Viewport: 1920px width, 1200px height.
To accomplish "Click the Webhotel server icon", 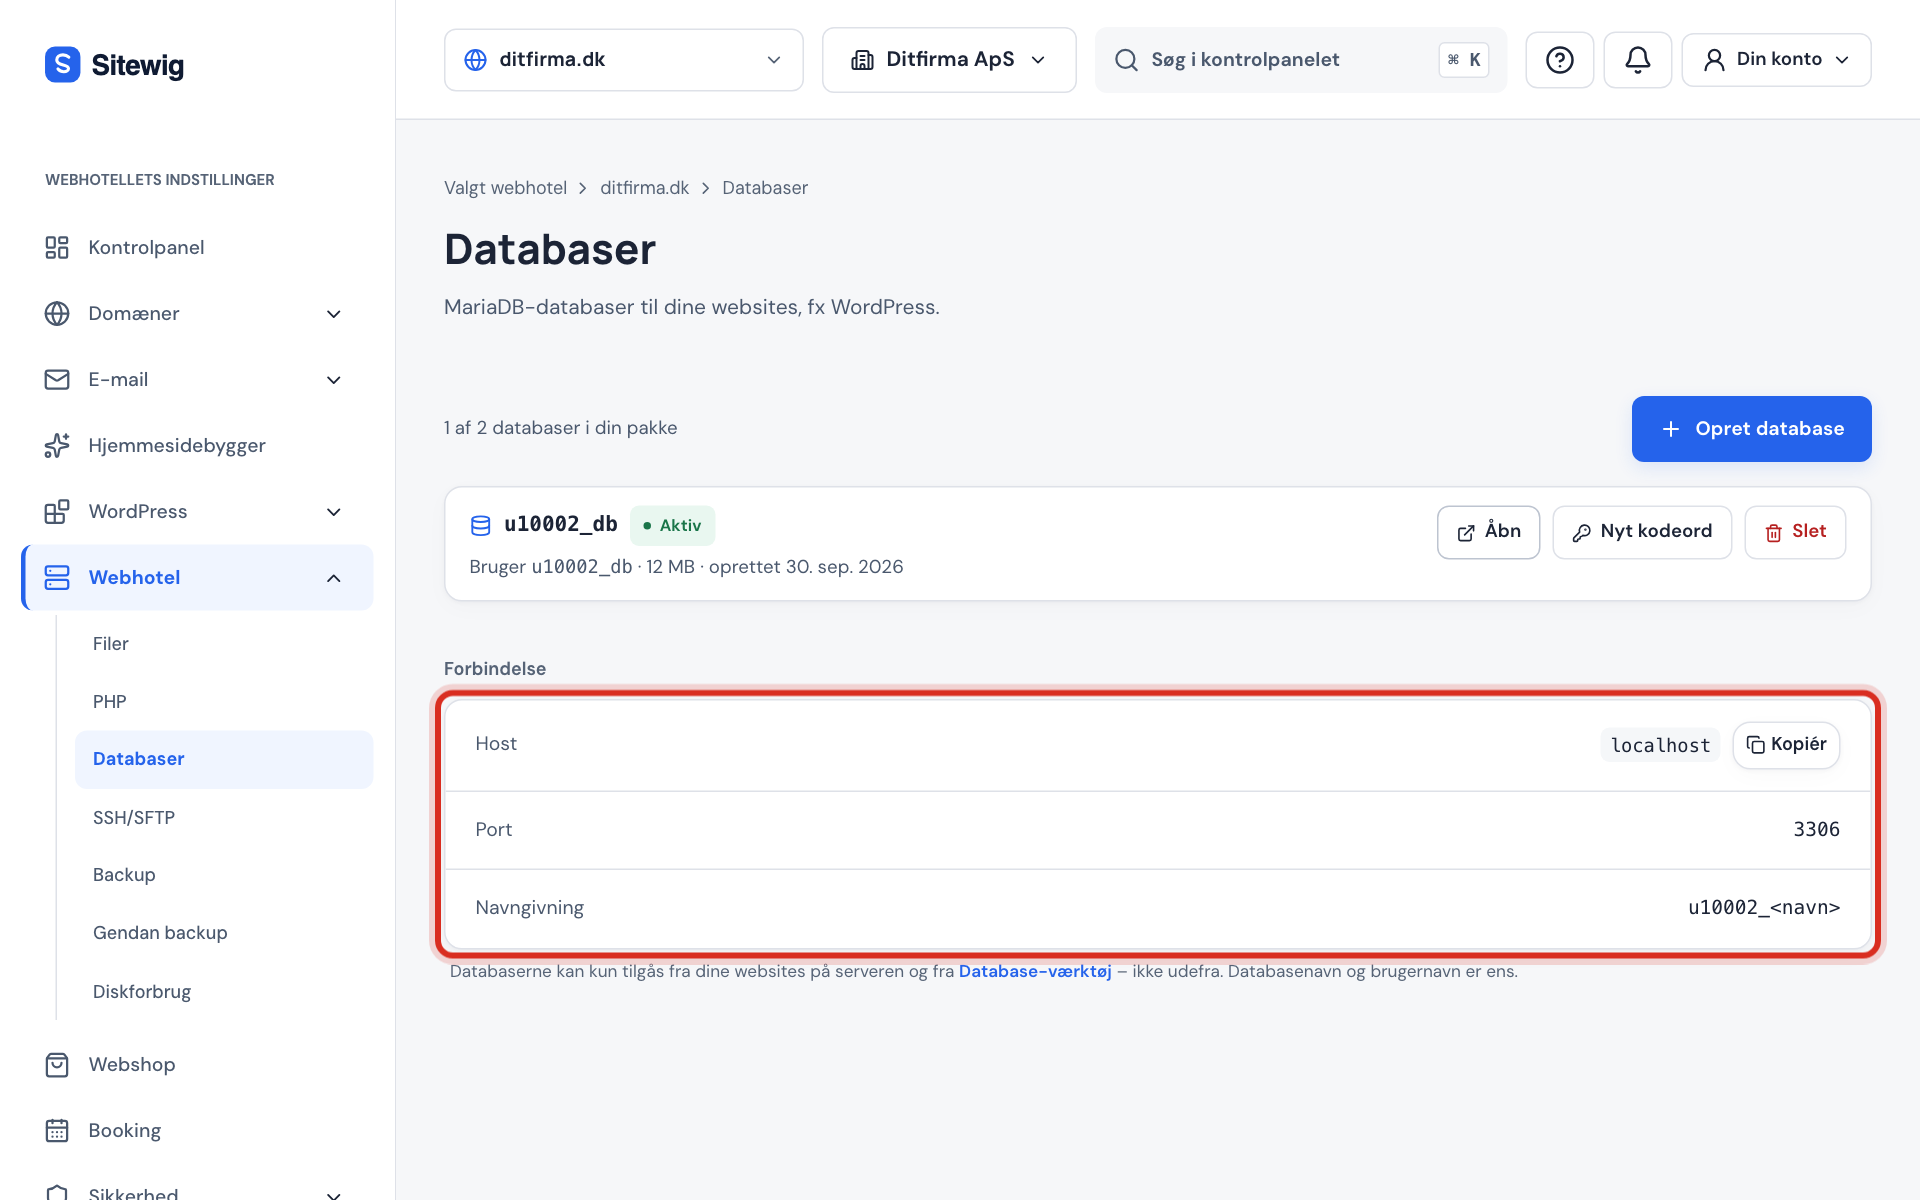I will [x=57, y=577].
